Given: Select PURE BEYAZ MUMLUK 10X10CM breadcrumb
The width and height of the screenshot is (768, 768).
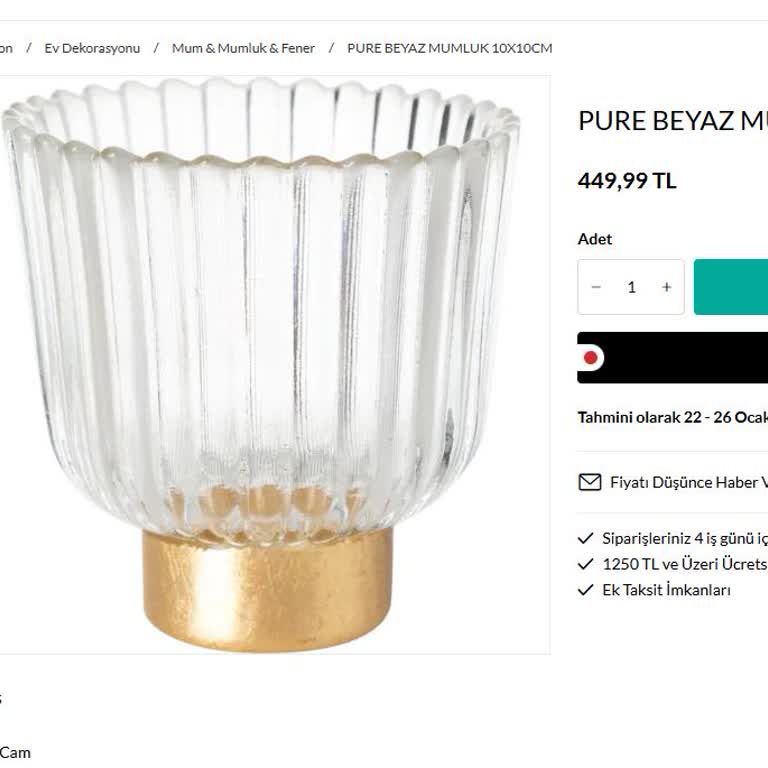Looking at the screenshot, I should pyautogui.click(x=449, y=48).
